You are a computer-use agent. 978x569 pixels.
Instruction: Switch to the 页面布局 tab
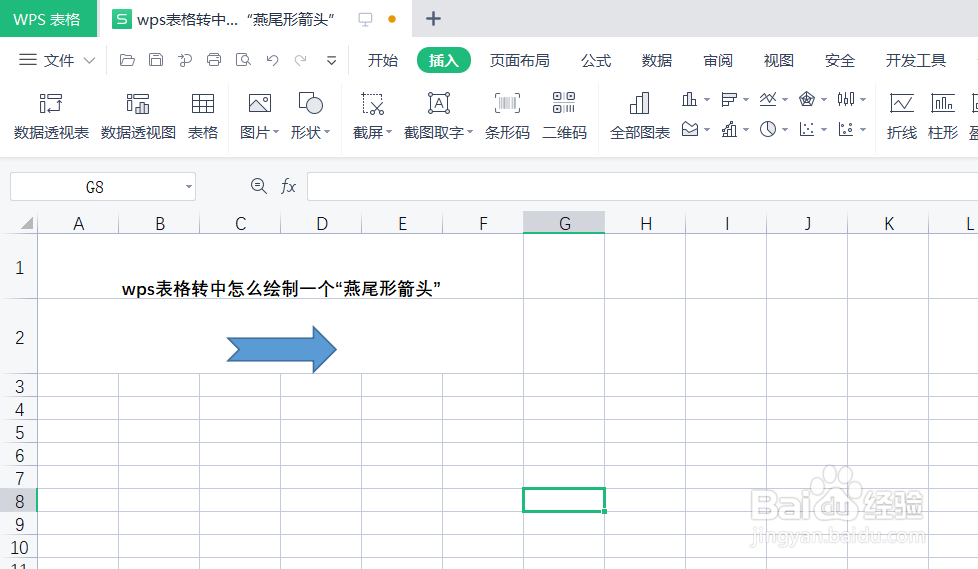point(520,61)
